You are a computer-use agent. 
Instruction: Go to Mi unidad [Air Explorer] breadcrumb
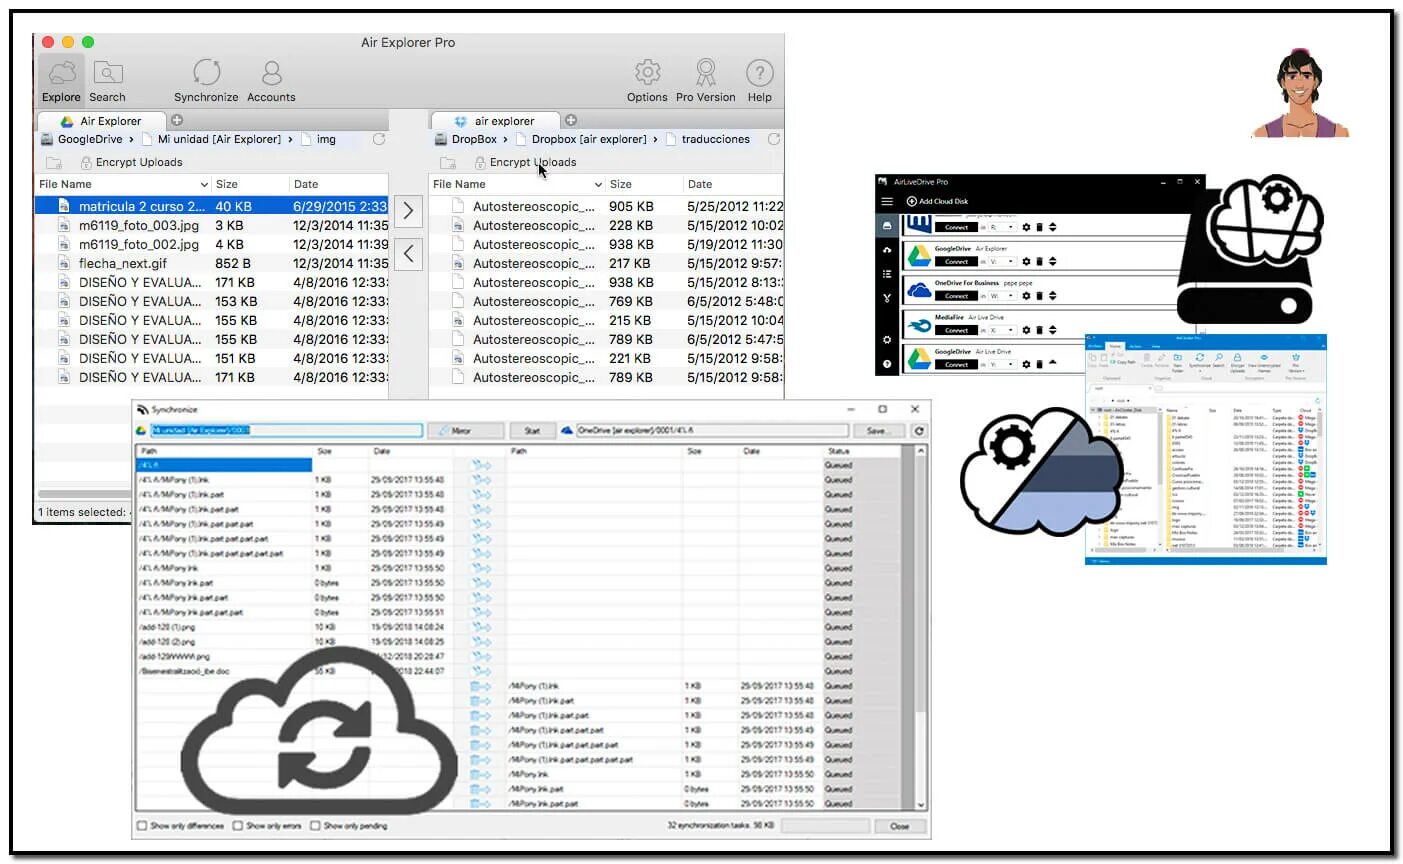click(x=211, y=139)
